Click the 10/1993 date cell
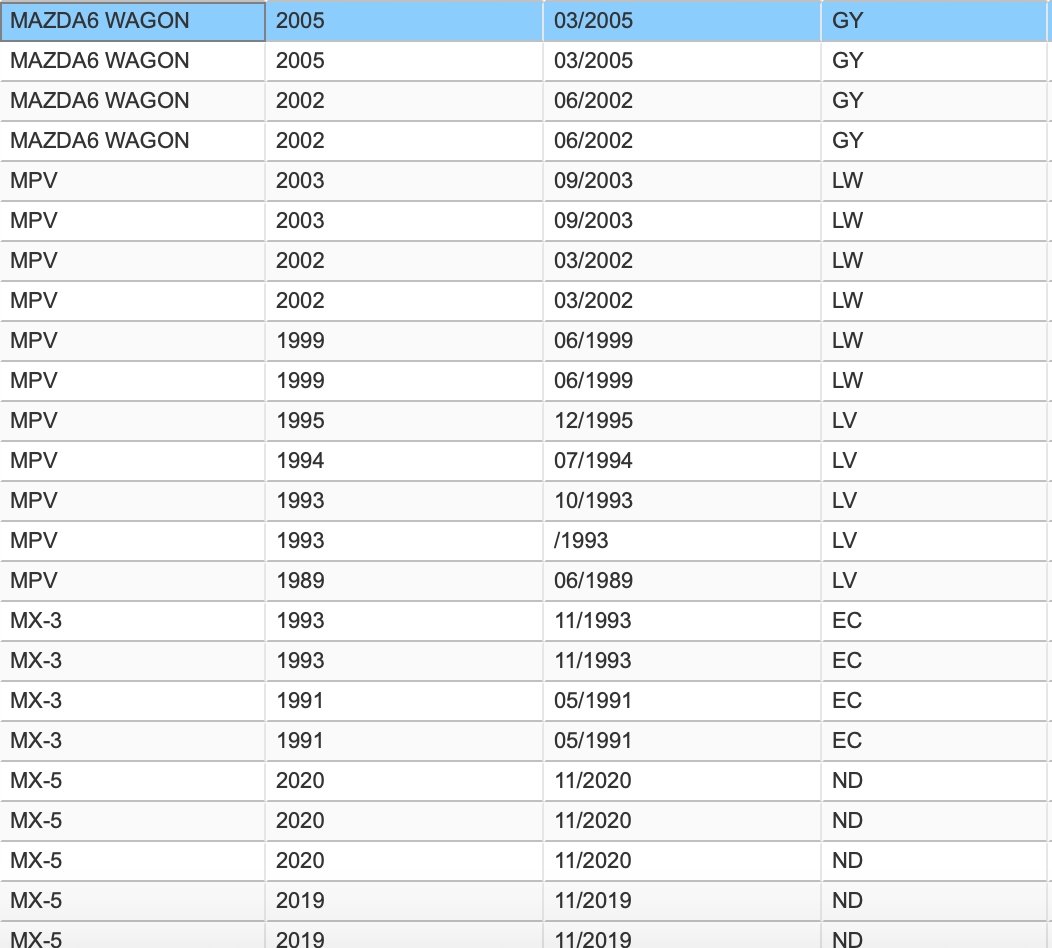The width and height of the screenshot is (1052, 948). pyautogui.click(x=682, y=501)
